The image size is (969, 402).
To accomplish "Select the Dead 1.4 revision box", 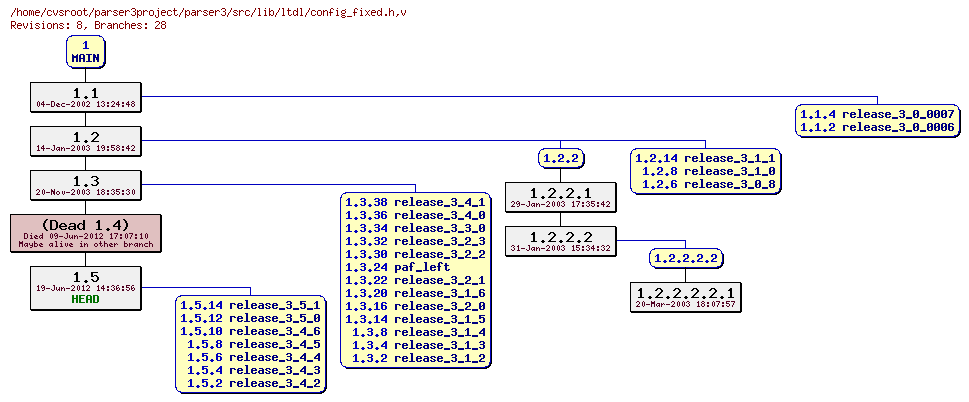I will point(86,233).
